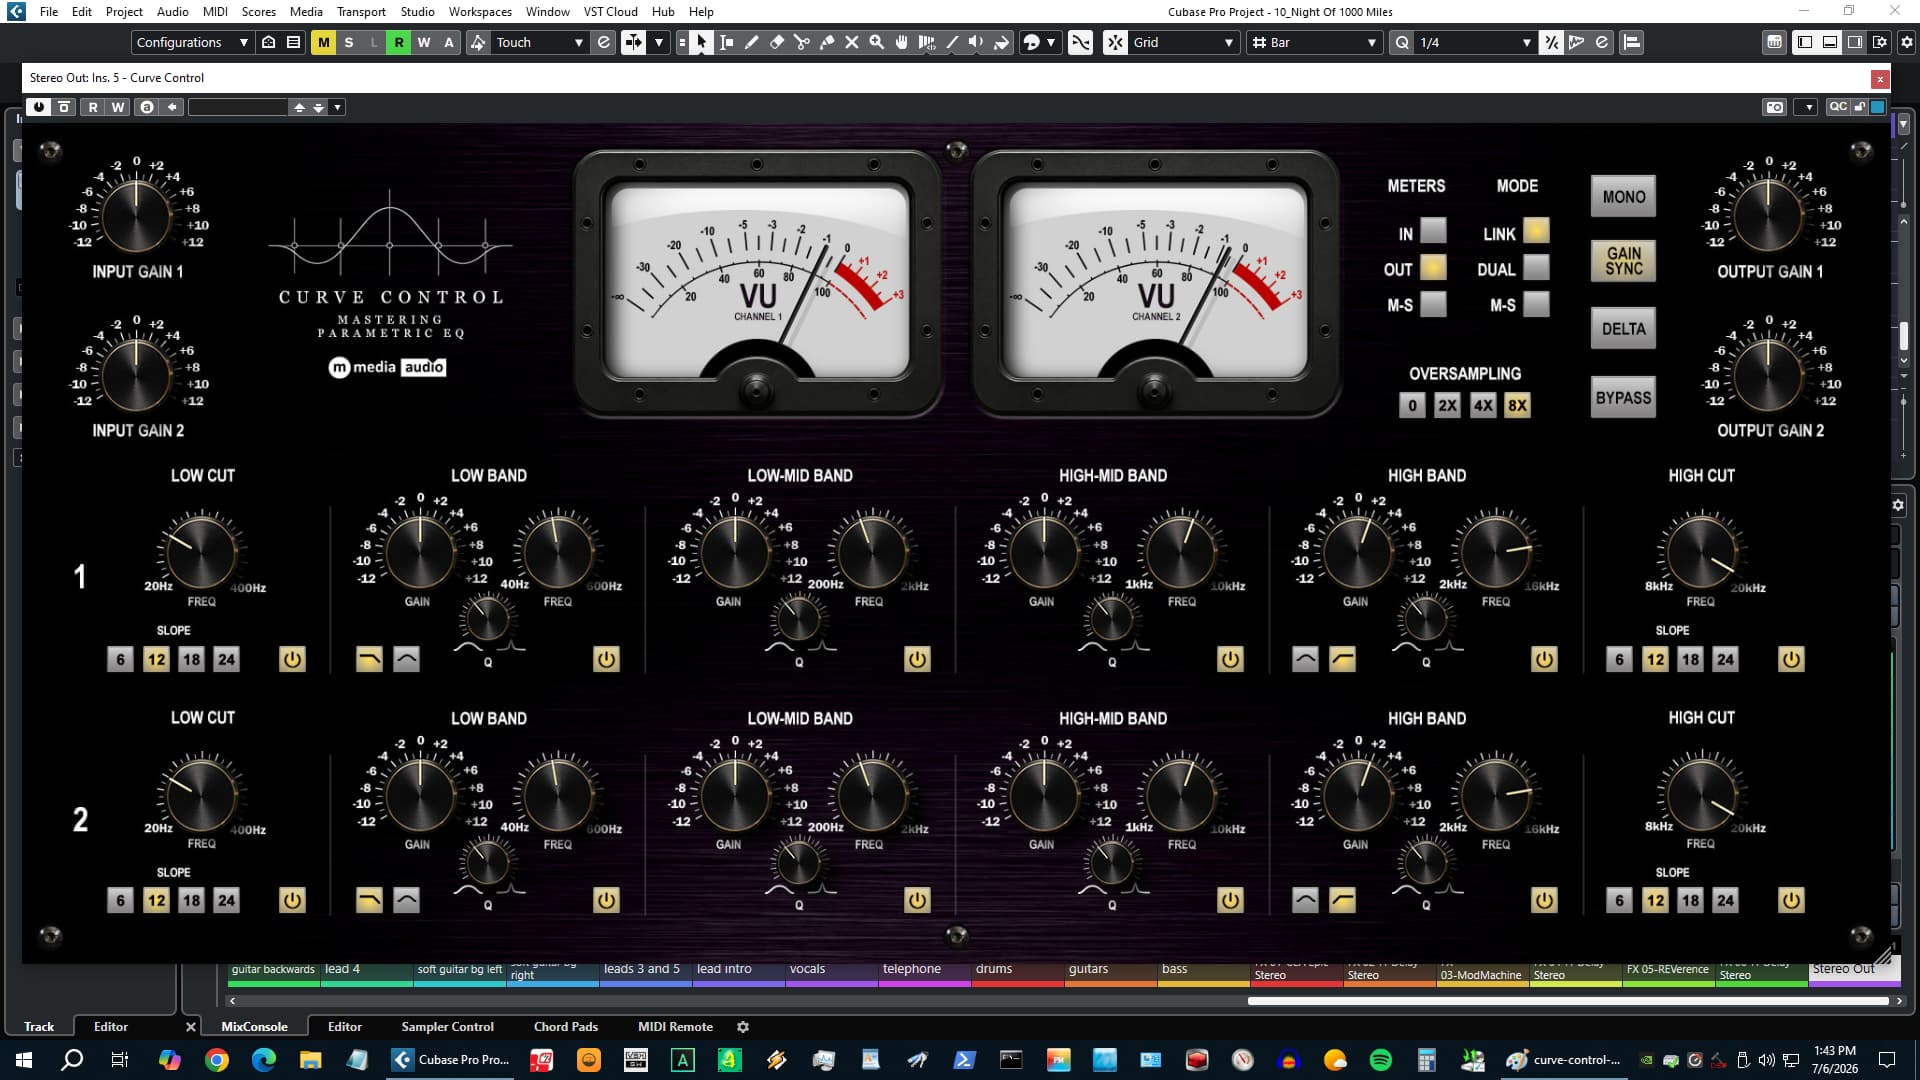Select the hand Comp tool
The width and height of the screenshot is (1920, 1080).
(x=902, y=42)
